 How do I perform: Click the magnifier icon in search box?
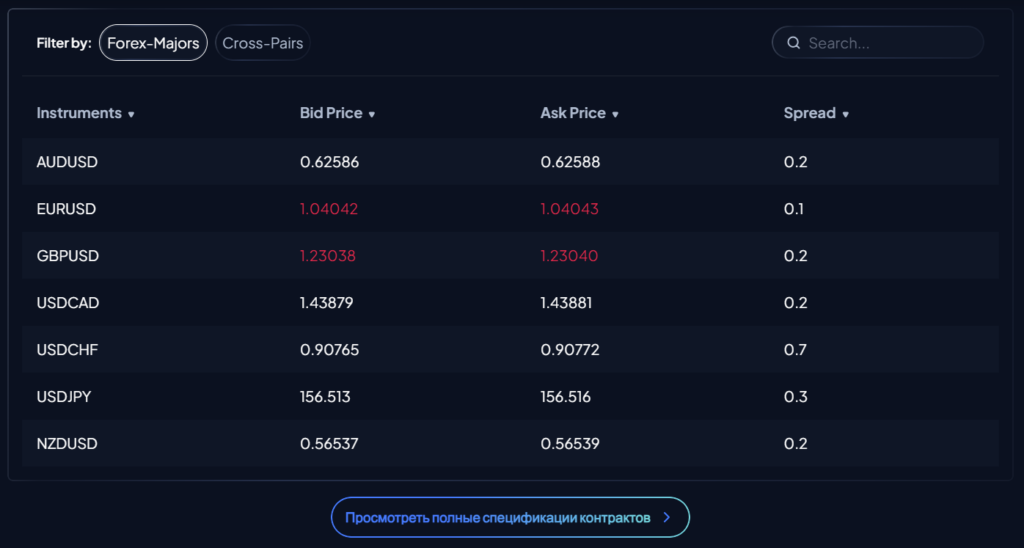click(794, 43)
